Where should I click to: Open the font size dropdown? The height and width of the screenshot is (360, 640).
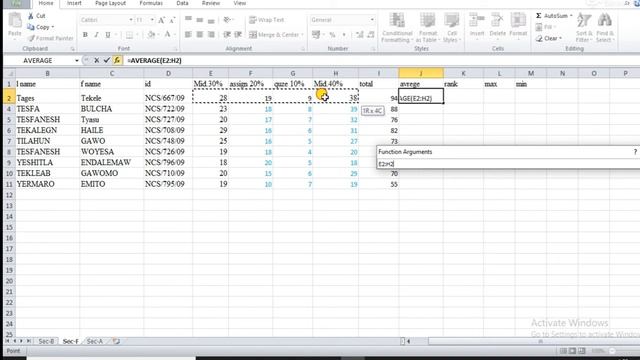click(x=152, y=20)
